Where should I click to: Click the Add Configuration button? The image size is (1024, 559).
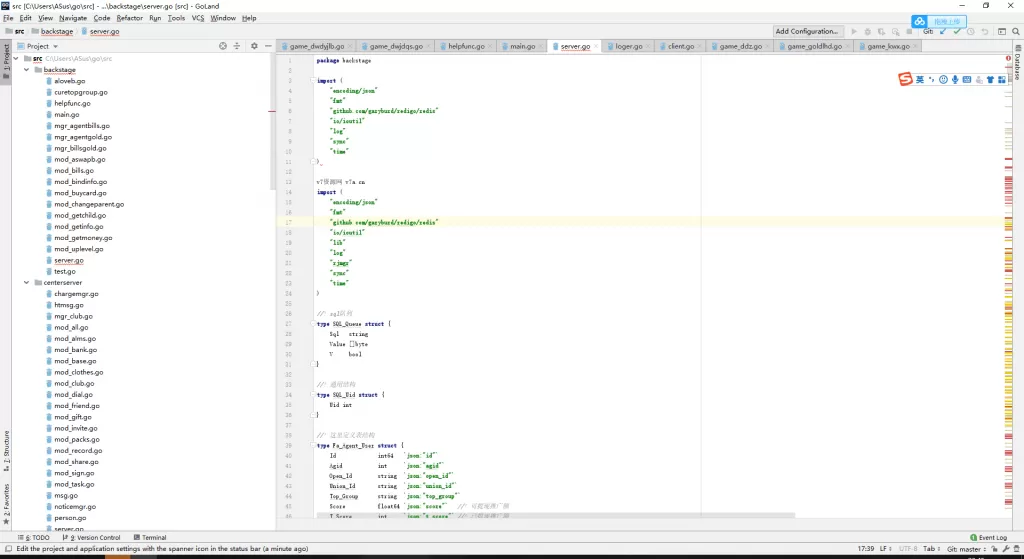click(807, 32)
